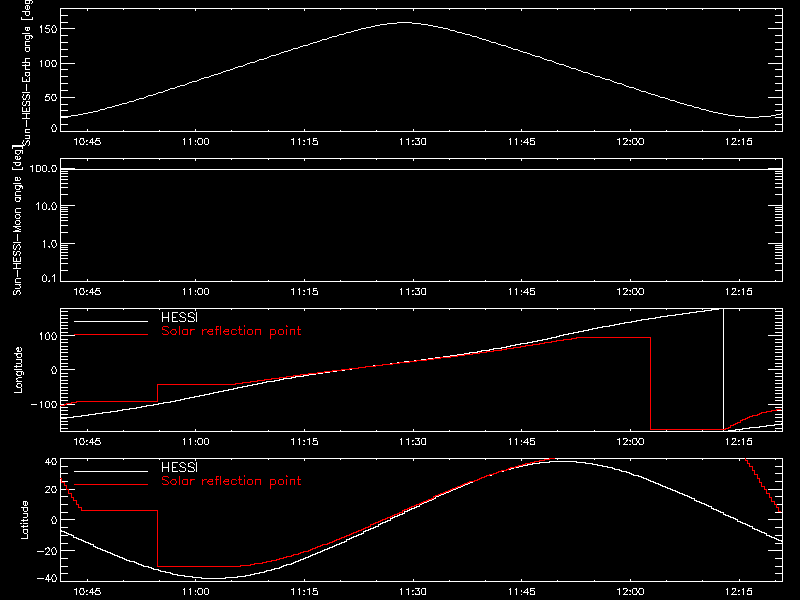
Task: Click 100.0 tick on Moon angle axis
Action: (43, 168)
